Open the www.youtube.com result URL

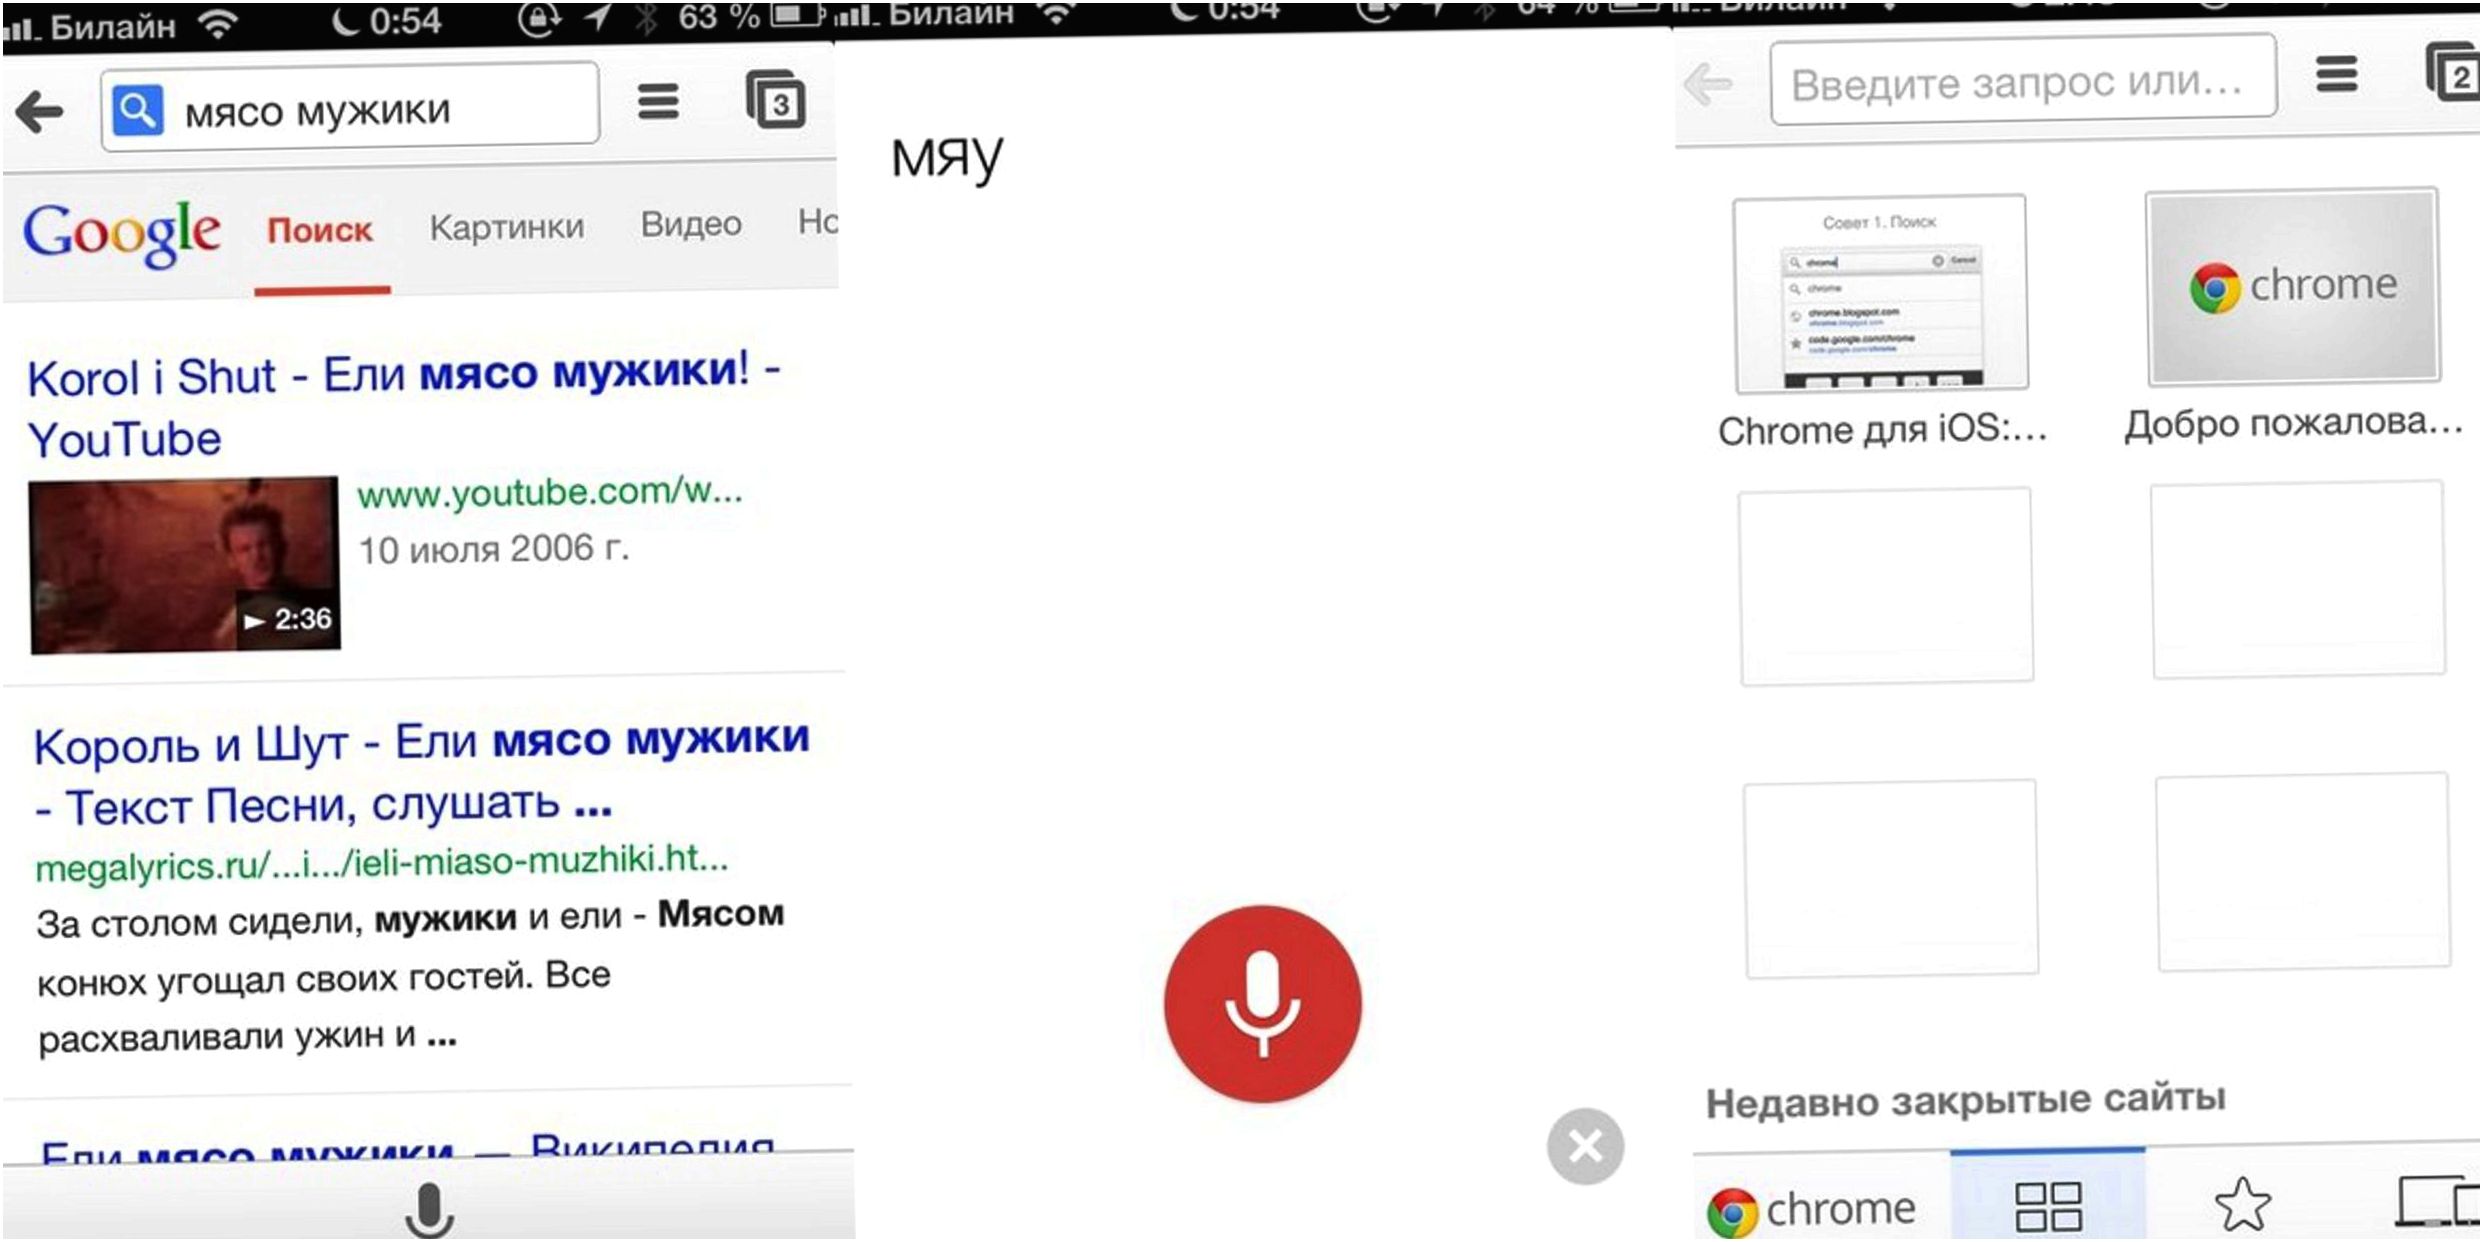point(550,491)
